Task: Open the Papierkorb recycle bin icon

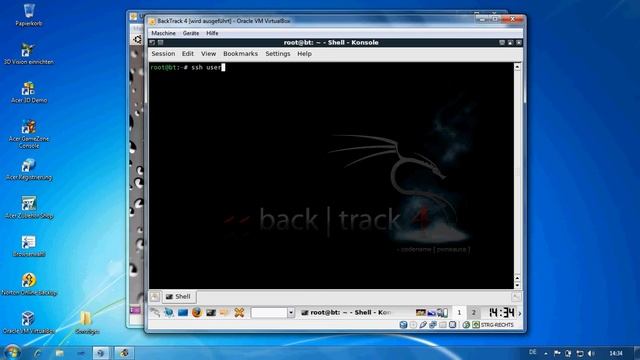Action: [29, 15]
